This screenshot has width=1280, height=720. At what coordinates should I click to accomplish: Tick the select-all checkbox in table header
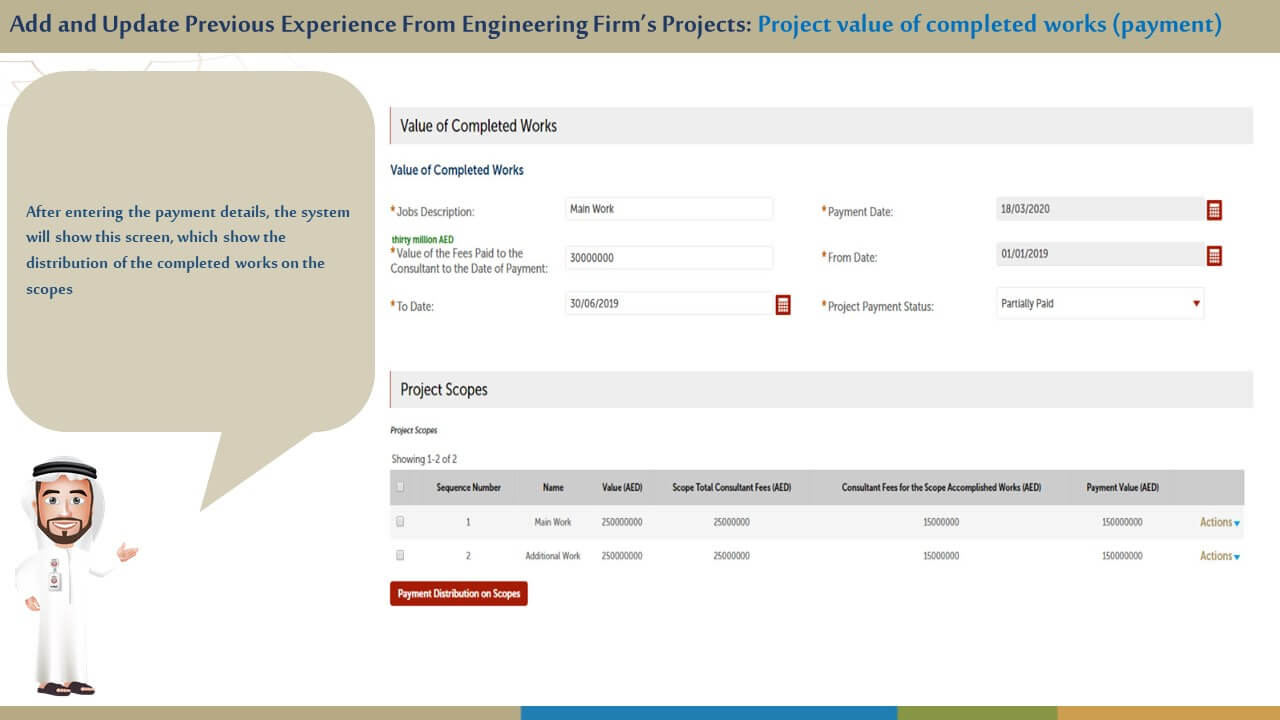click(x=401, y=487)
